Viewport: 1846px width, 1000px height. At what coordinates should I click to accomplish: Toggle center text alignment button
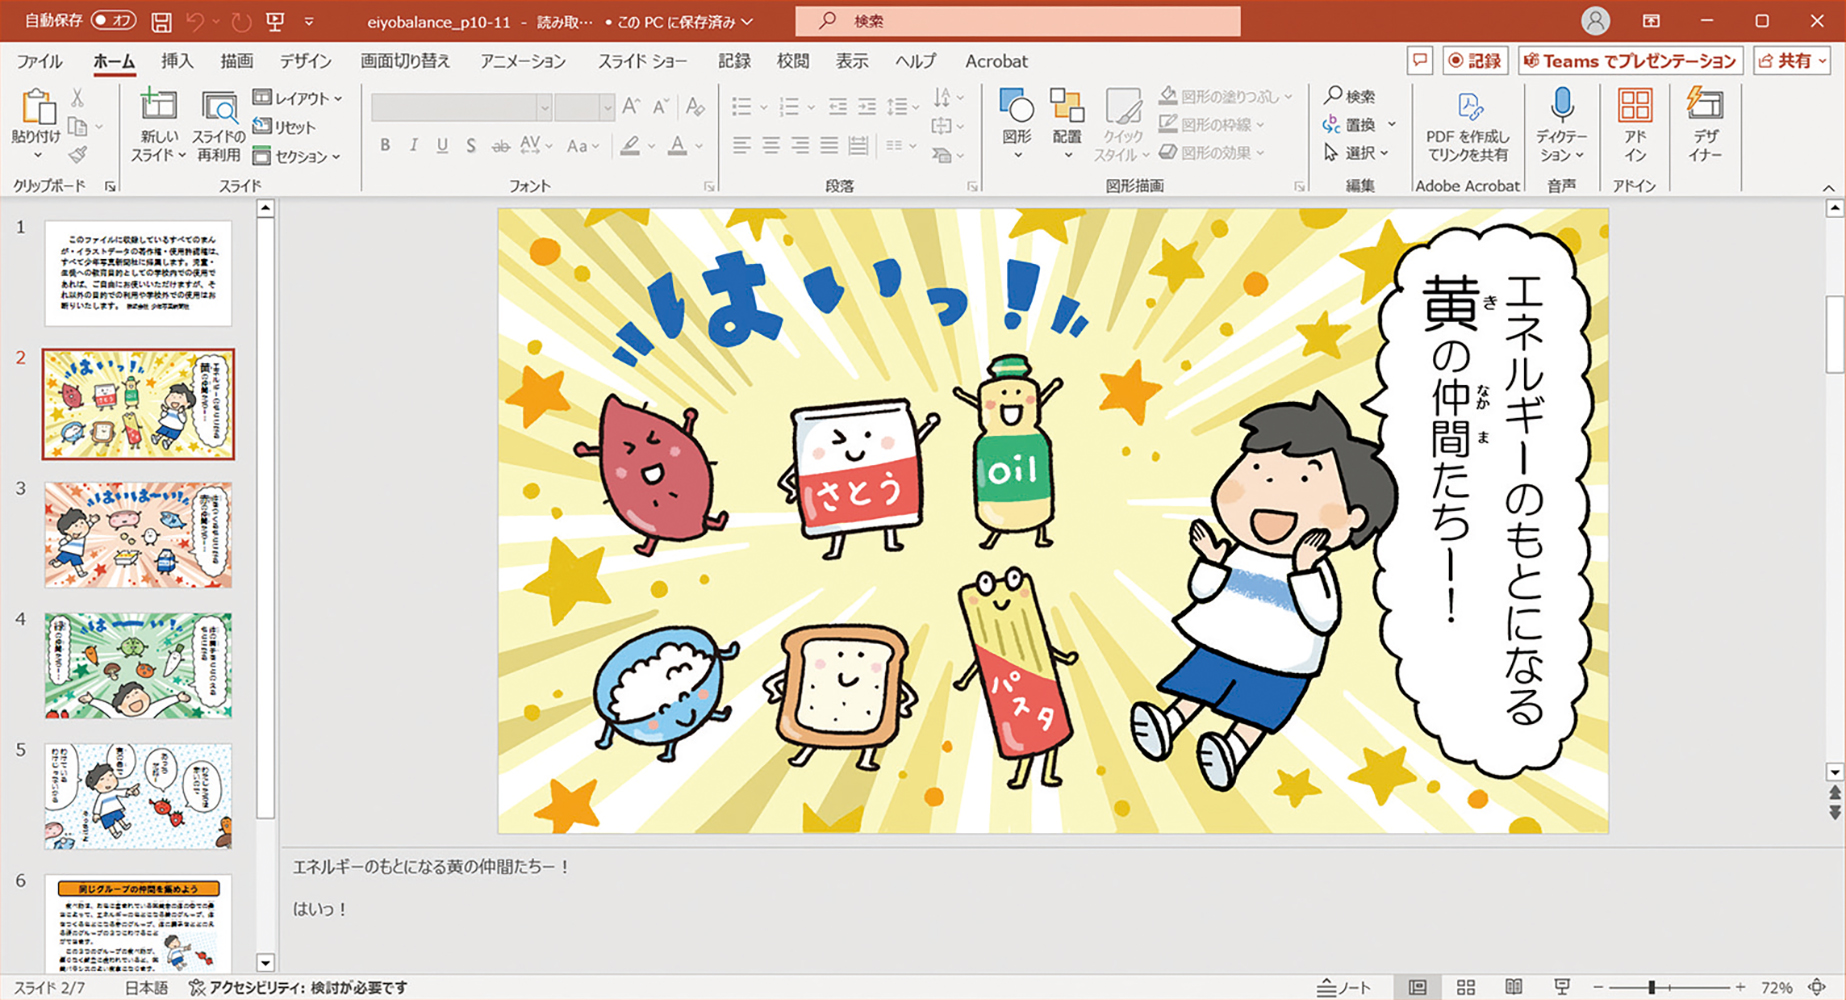(771, 146)
